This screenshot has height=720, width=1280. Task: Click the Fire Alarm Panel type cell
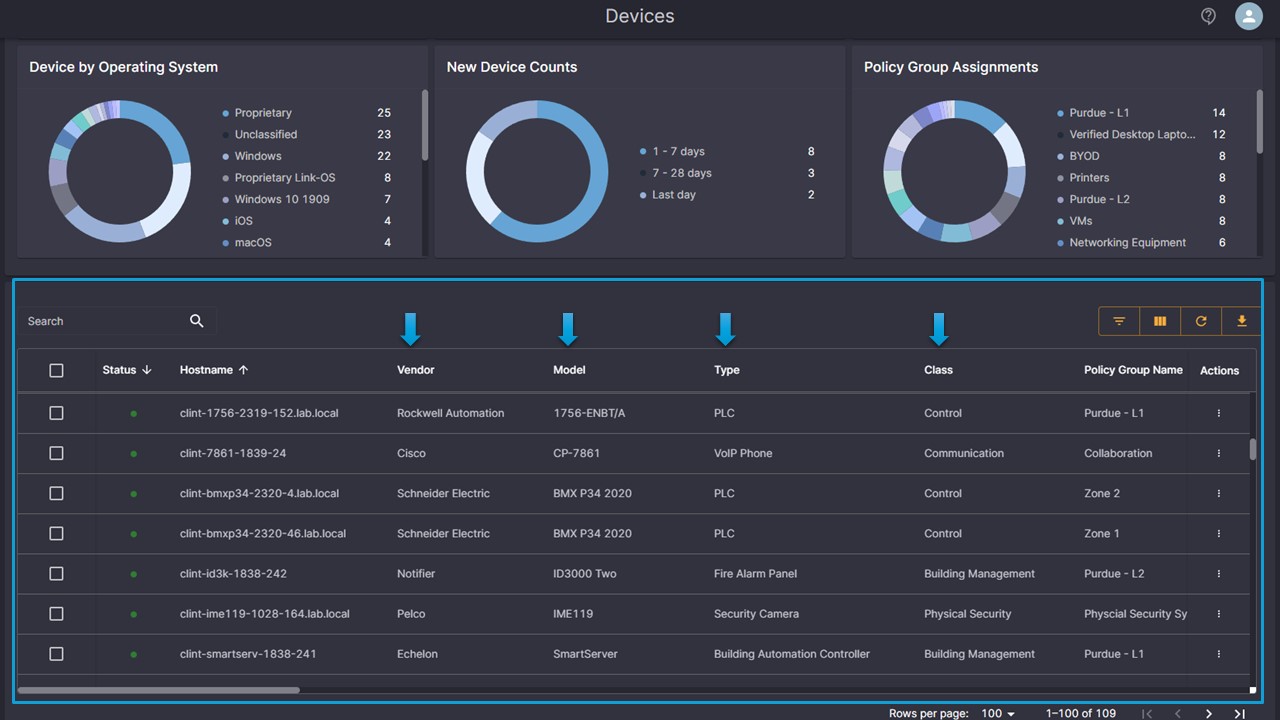pos(755,574)
